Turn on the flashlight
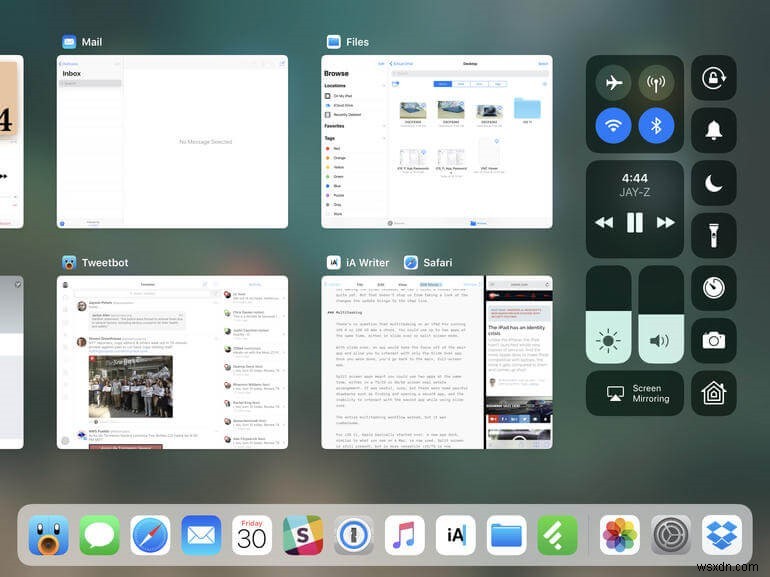This screenshot has width=770, height=577. click(x=714, y=236)
